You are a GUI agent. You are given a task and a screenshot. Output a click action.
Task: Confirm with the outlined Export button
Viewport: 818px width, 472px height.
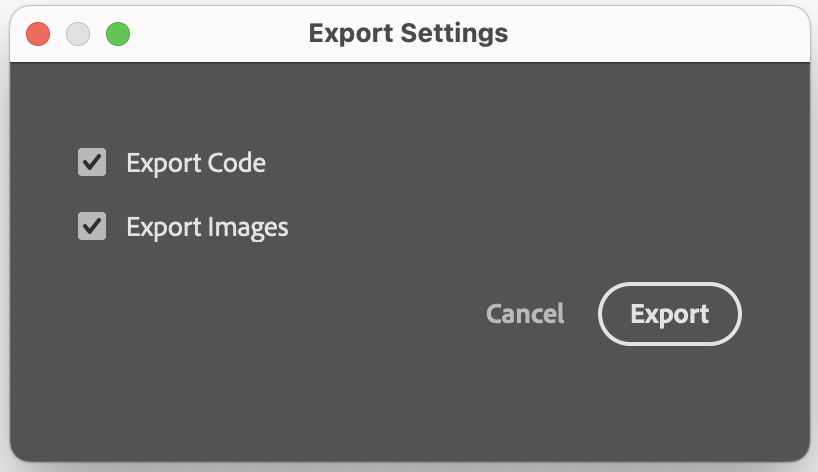point(670,314)
